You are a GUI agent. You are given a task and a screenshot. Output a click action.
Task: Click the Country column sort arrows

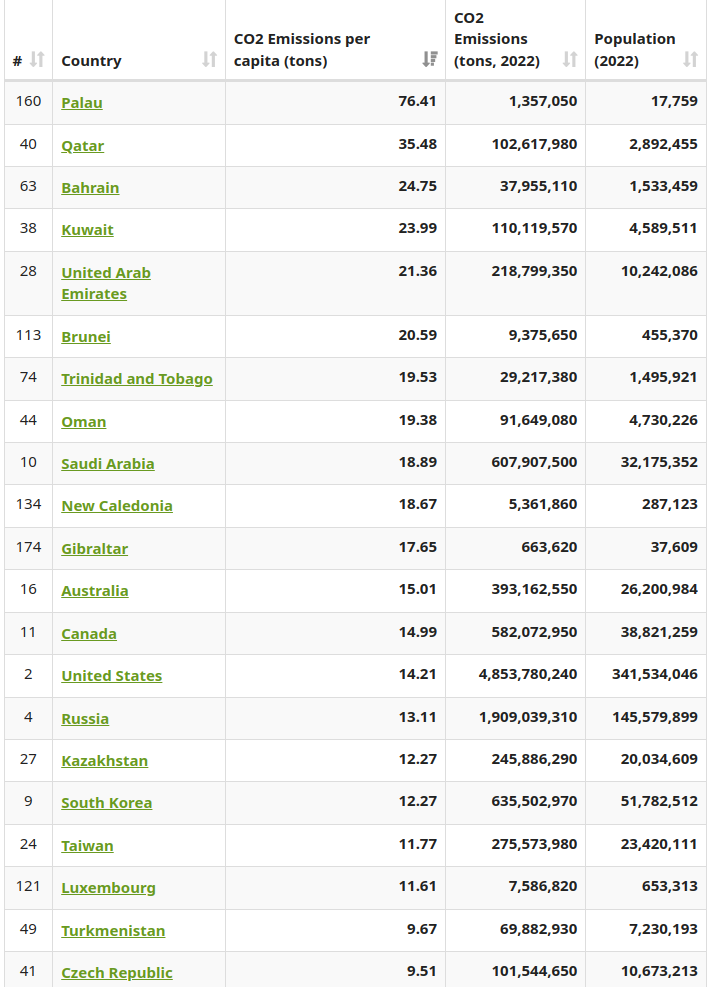[210, 60]
